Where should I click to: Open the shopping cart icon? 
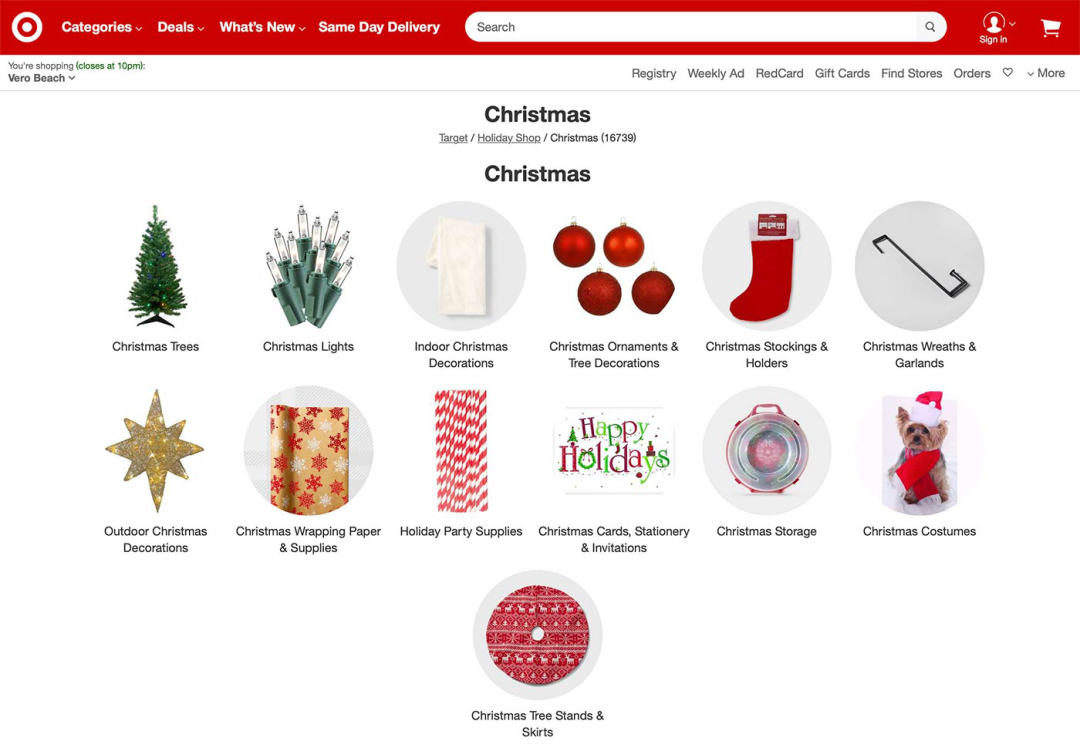click(1050, 28)
